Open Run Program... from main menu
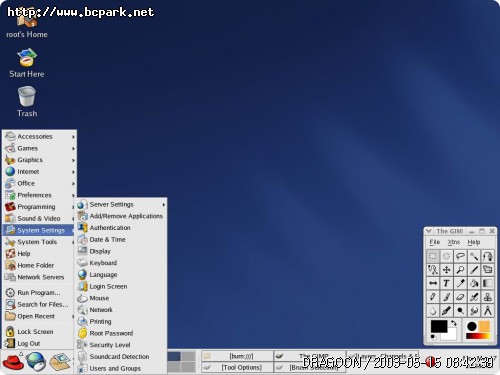Viewport: 500px width, 375px height. coord(39,293)
